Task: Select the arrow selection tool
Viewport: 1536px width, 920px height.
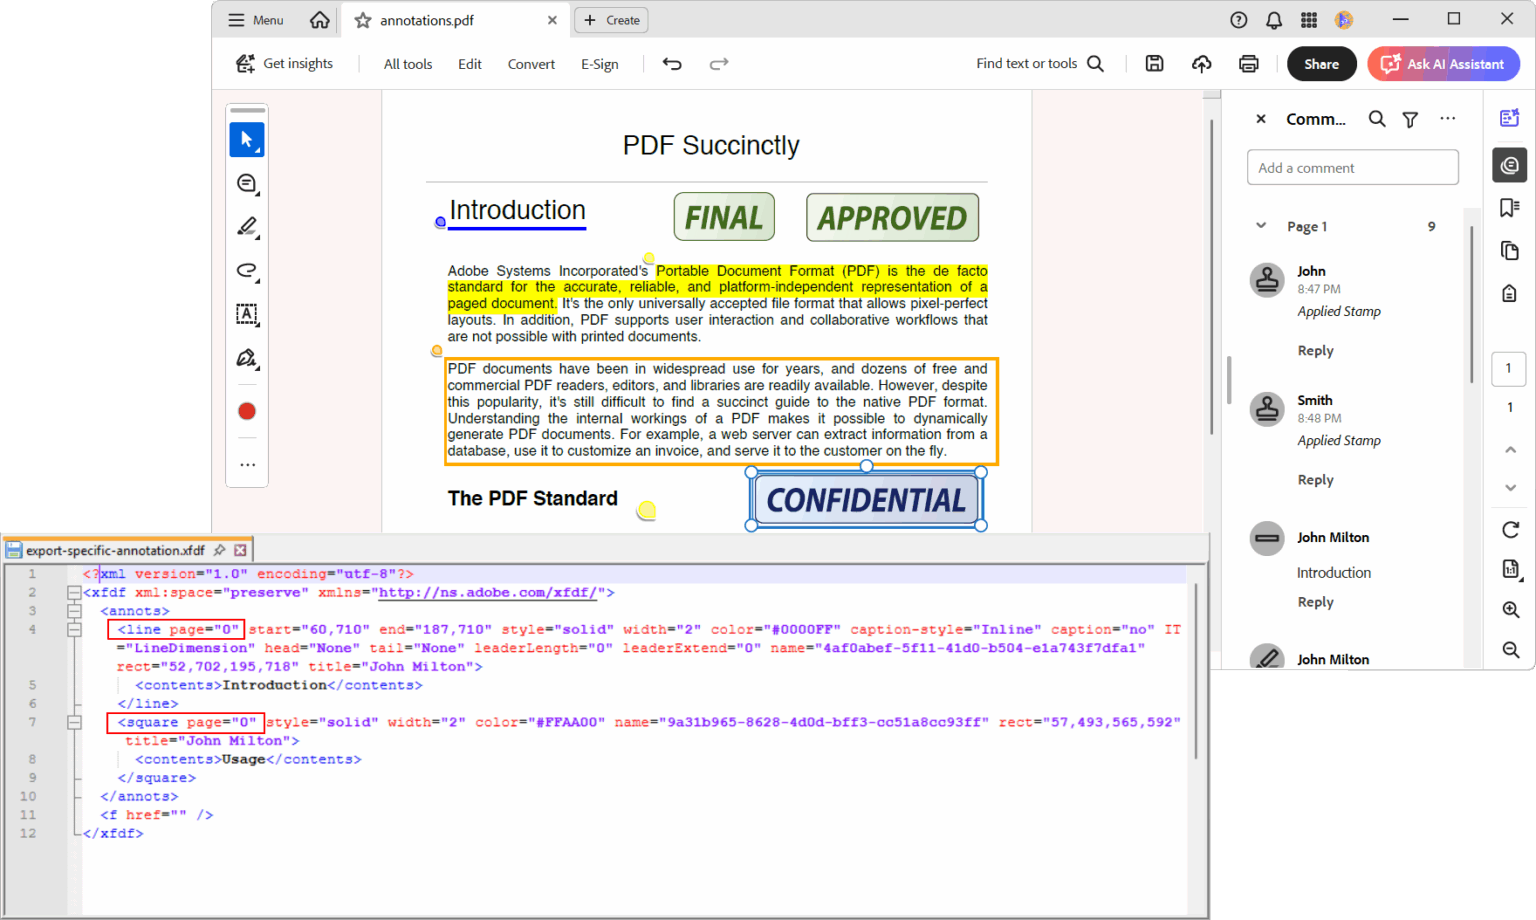Action: 247,140
